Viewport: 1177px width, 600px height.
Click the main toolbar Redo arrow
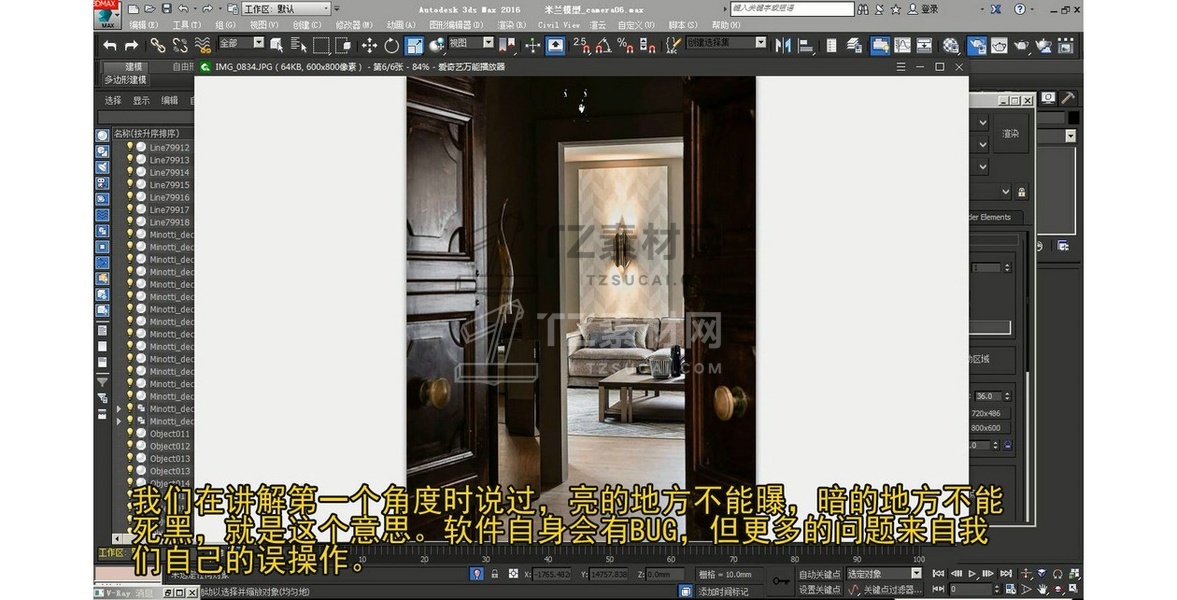click(131, 46)
